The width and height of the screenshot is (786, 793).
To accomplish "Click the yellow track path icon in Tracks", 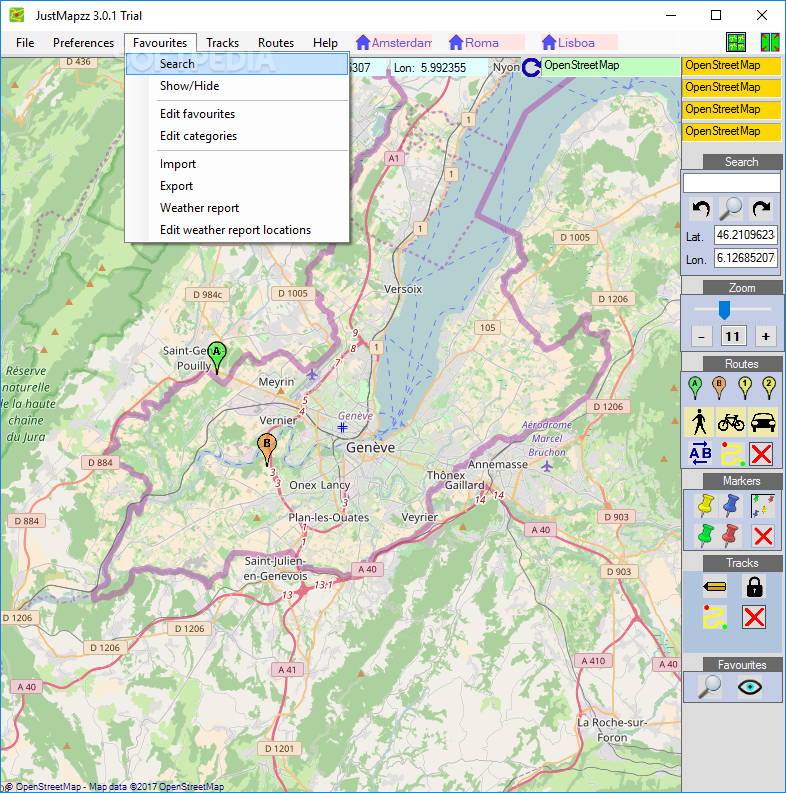I will pyautogui.click(x=715, y=617).
